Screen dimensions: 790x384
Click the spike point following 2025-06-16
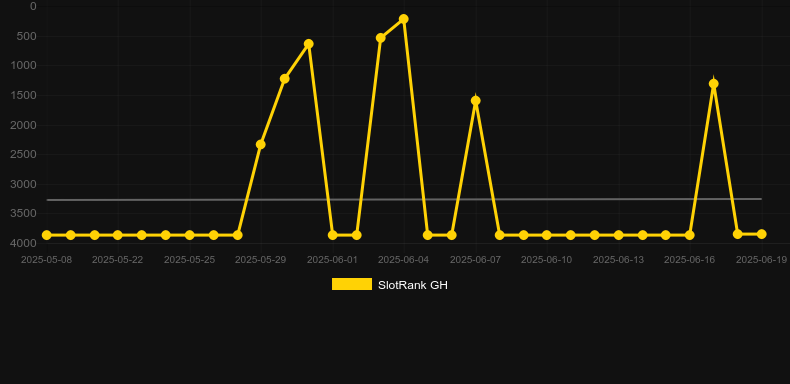coord(713,84)
